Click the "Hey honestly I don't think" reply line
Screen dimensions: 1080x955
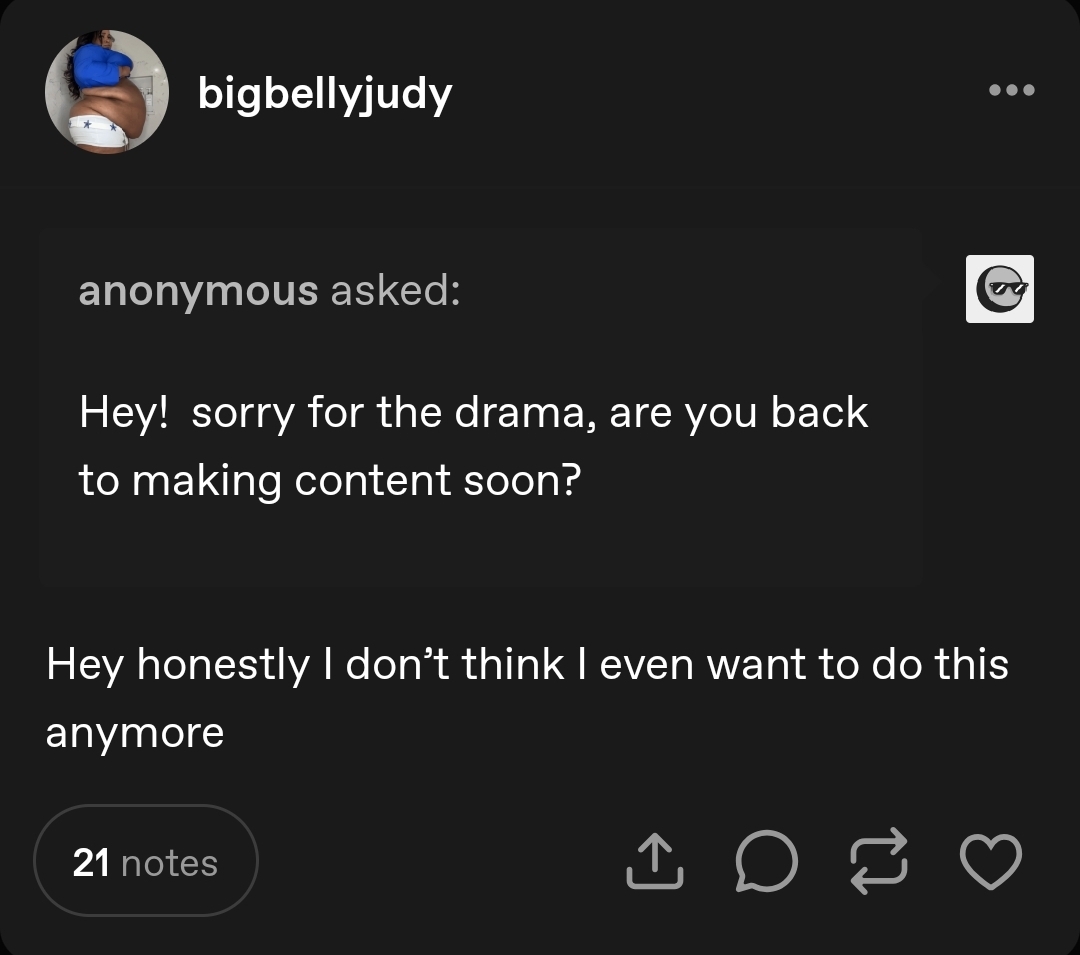527,665
